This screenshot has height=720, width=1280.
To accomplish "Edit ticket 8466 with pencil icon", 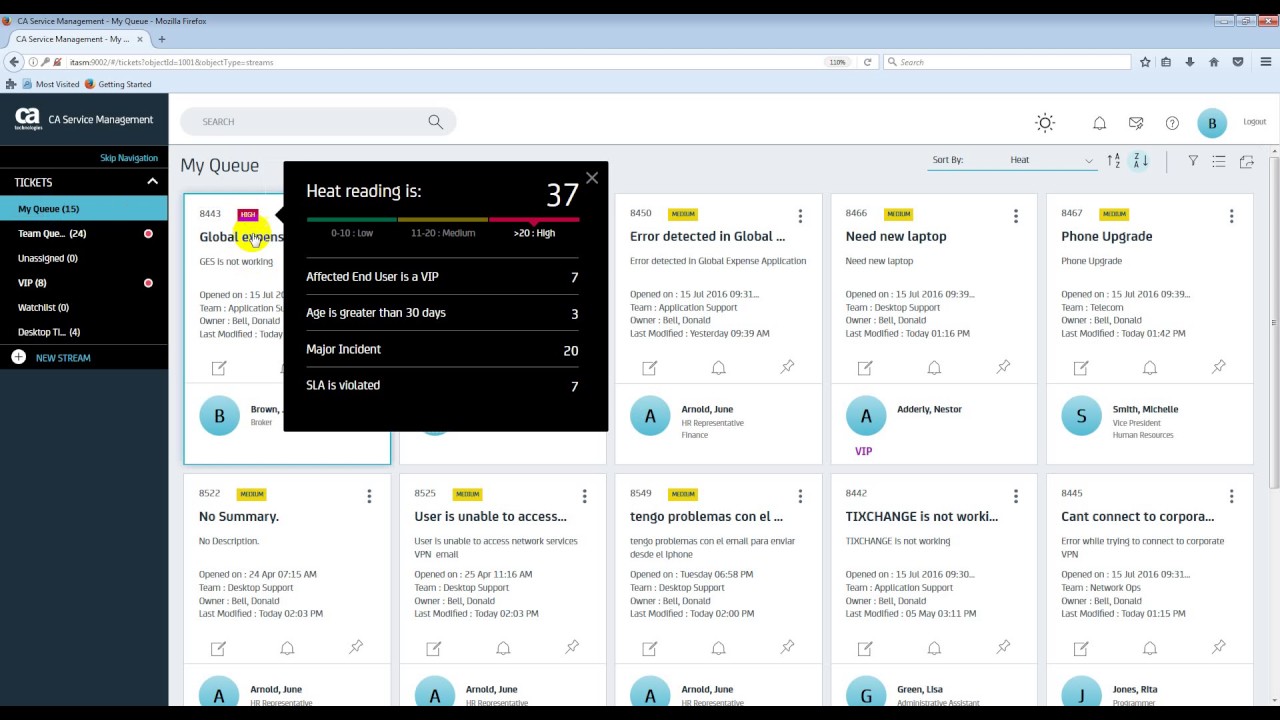I will 865,368.
